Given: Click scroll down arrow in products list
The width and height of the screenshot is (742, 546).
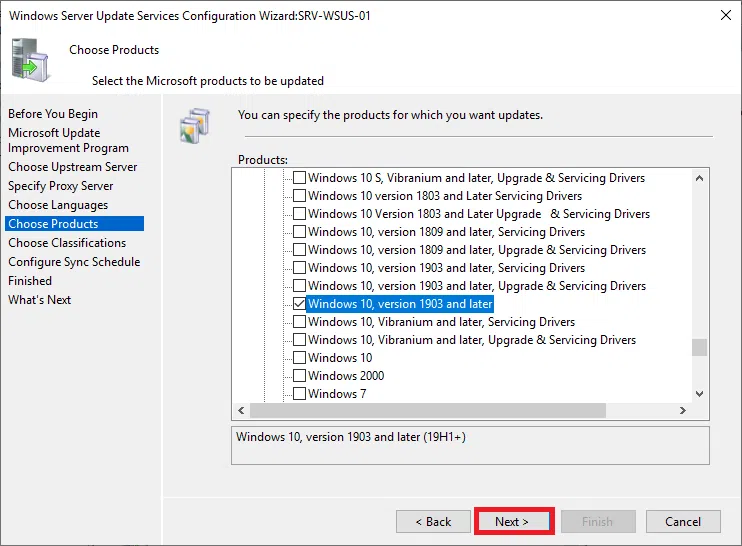Looking at the screenshot, I should [699, 394].
